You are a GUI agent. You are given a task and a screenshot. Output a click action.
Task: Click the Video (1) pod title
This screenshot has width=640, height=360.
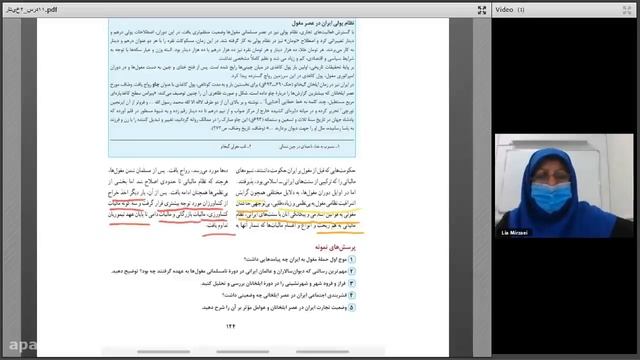coord(510,10)
